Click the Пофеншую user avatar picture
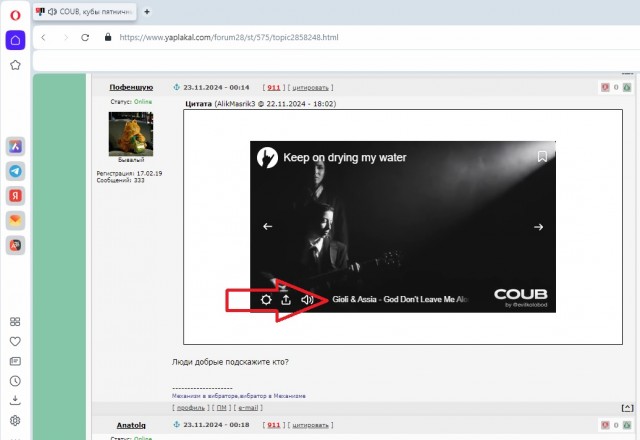Viewport: 640px width, 440px height. (x=131, y=134)
